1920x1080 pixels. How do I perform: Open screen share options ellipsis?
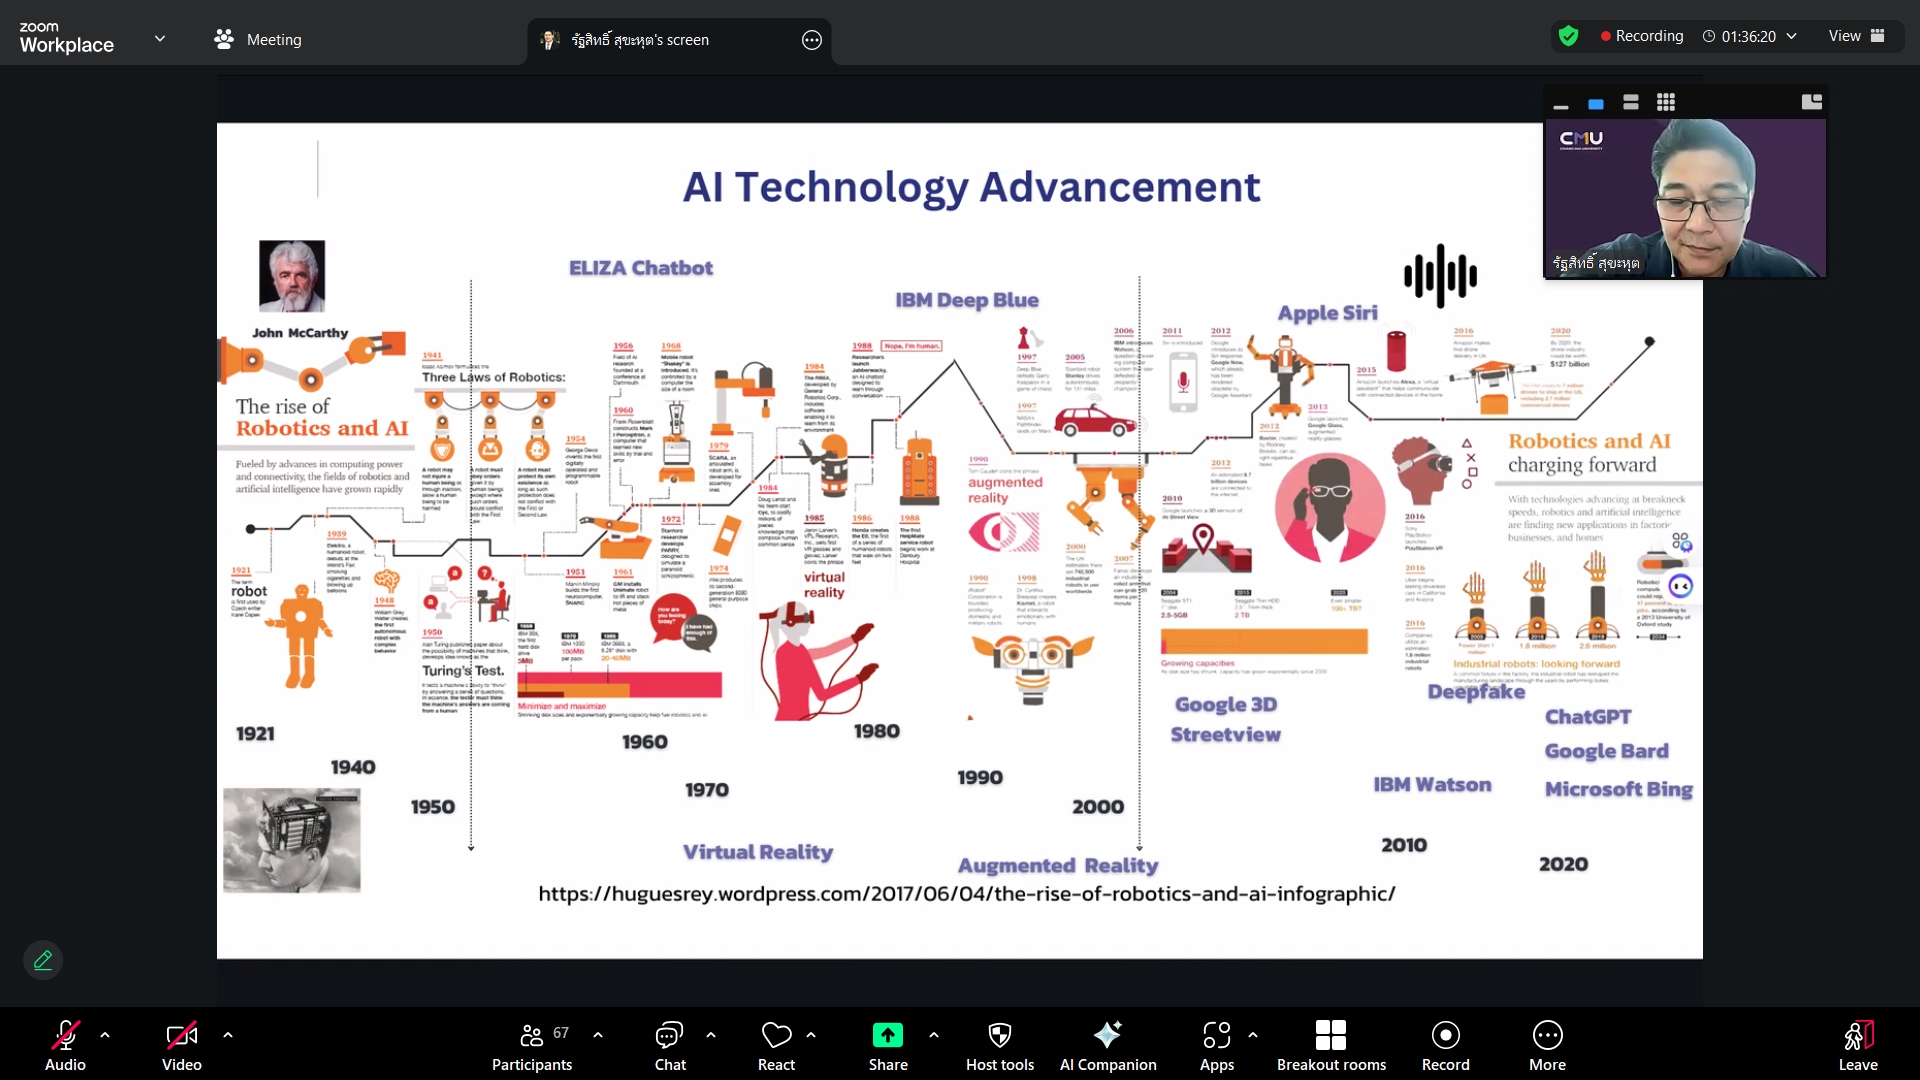coord(811,40)
